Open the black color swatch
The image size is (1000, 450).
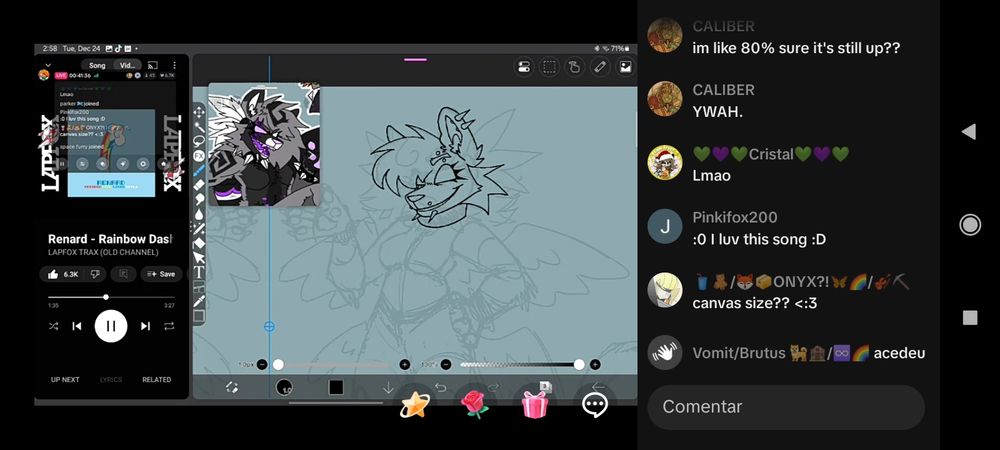point(336,387)
